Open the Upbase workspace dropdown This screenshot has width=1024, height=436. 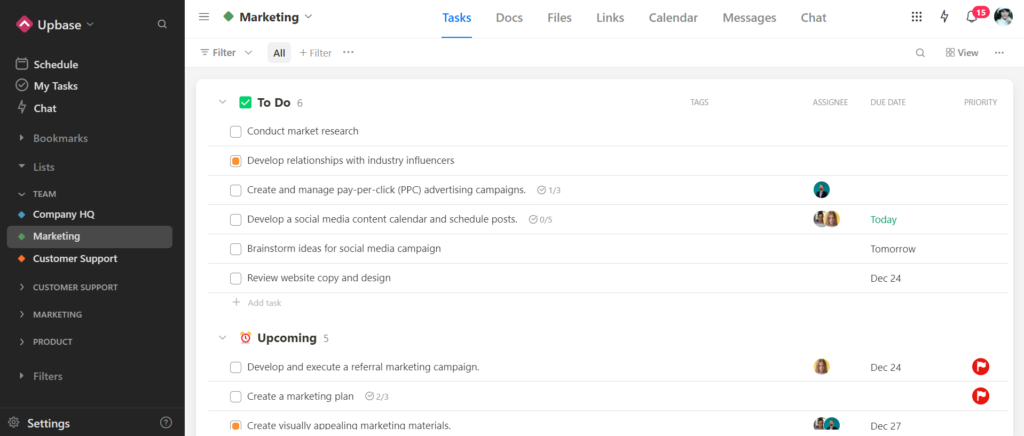[90, 25]
